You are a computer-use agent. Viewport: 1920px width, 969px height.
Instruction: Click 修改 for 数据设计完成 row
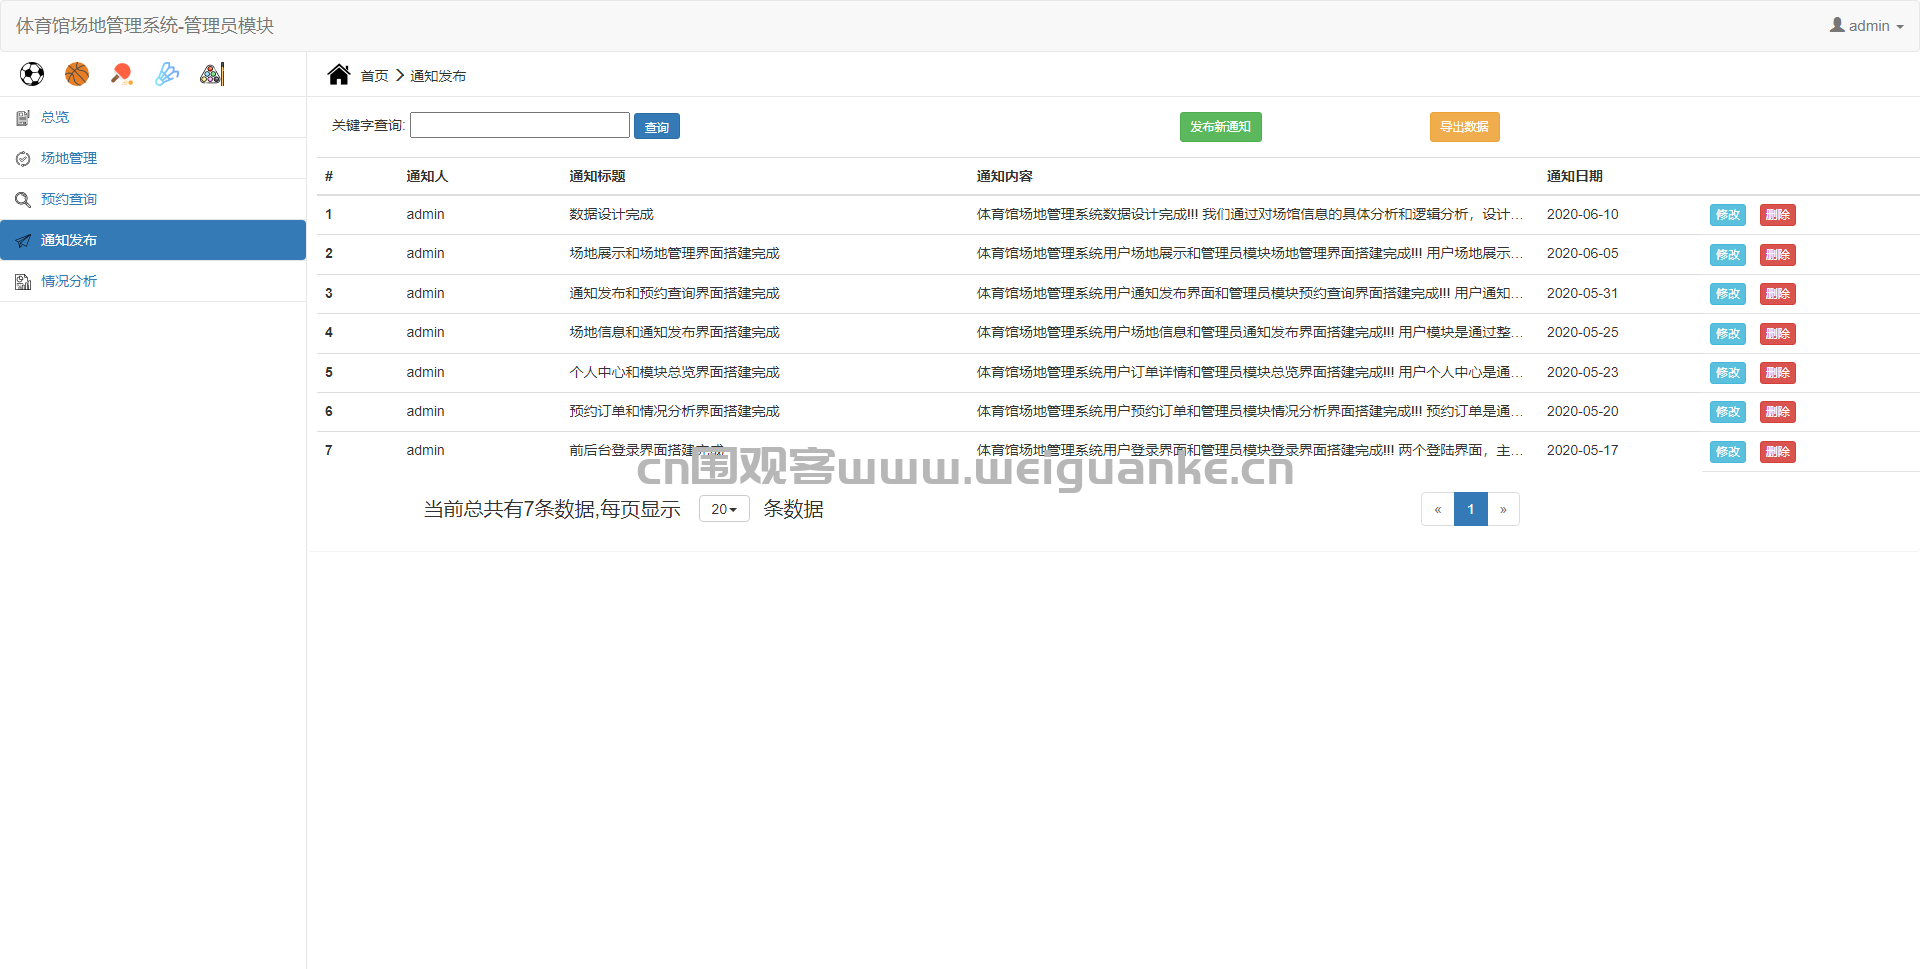point(1727,215)
